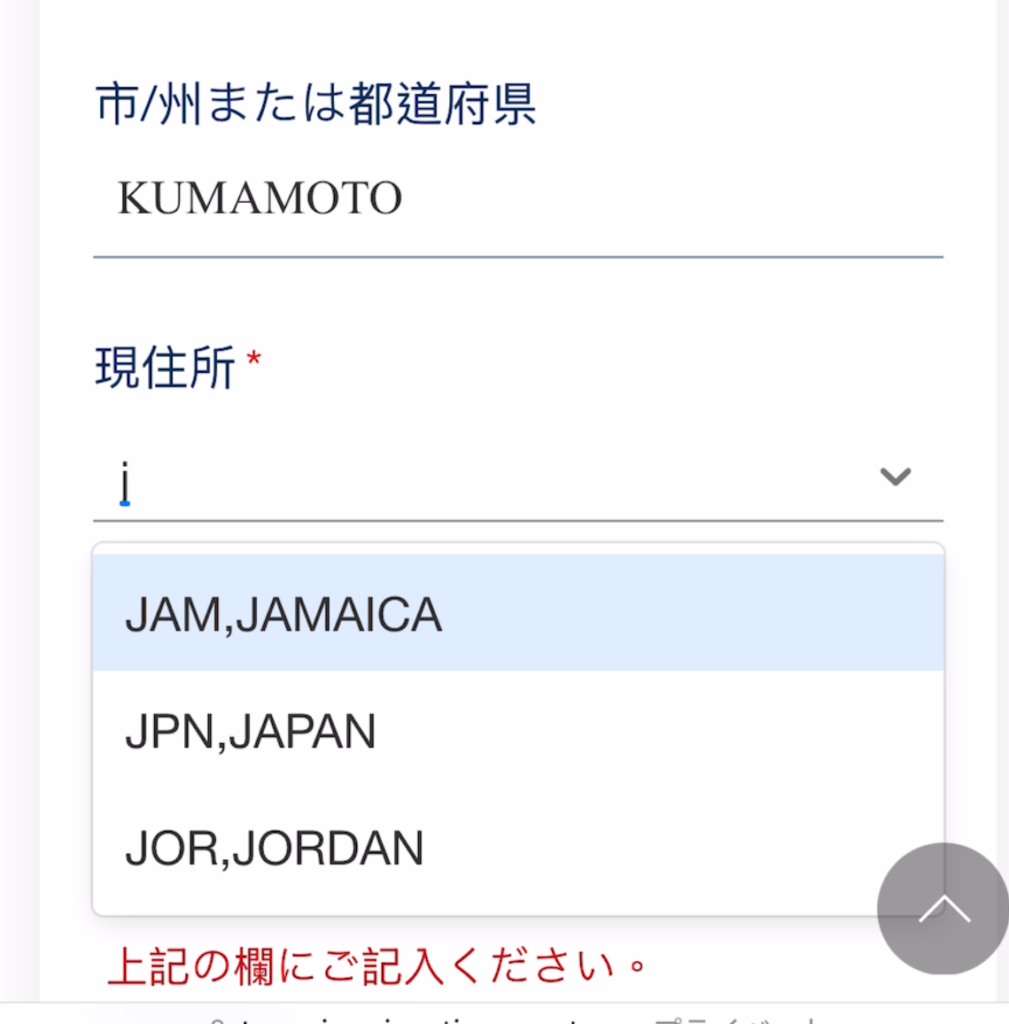This screenshot has width=1009, height=1024.
Task: Click the red required asterisk
Action: point(254,361)
